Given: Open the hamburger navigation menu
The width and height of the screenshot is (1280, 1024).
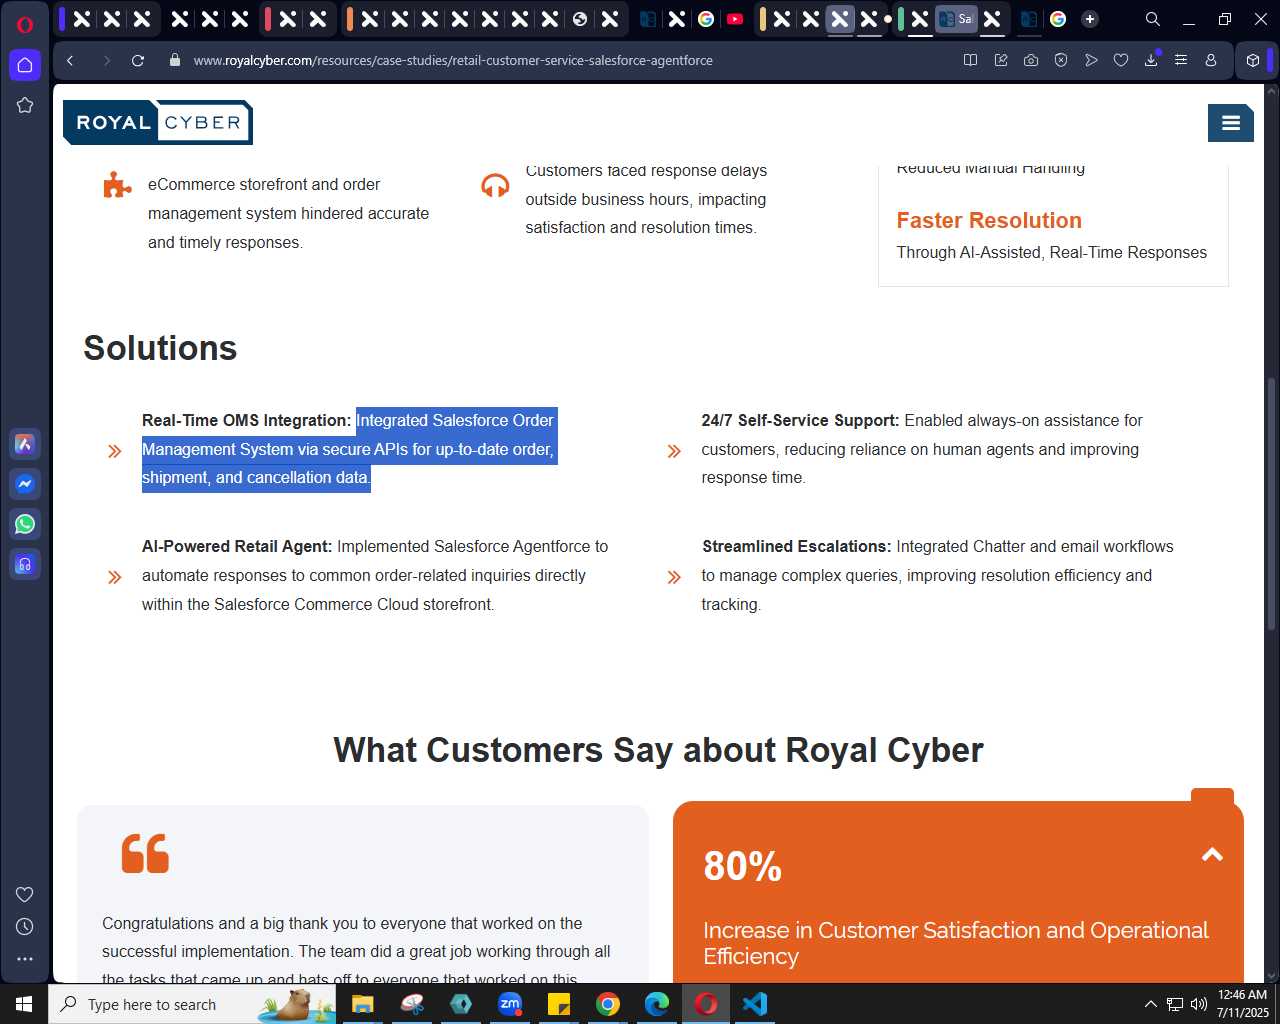Looking at the screenshot, I should (x=1231, y=123).
